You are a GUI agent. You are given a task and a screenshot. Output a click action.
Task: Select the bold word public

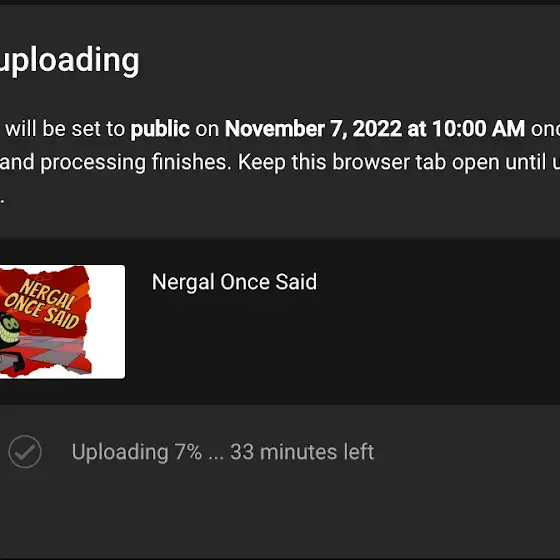[x=160, y=129]
